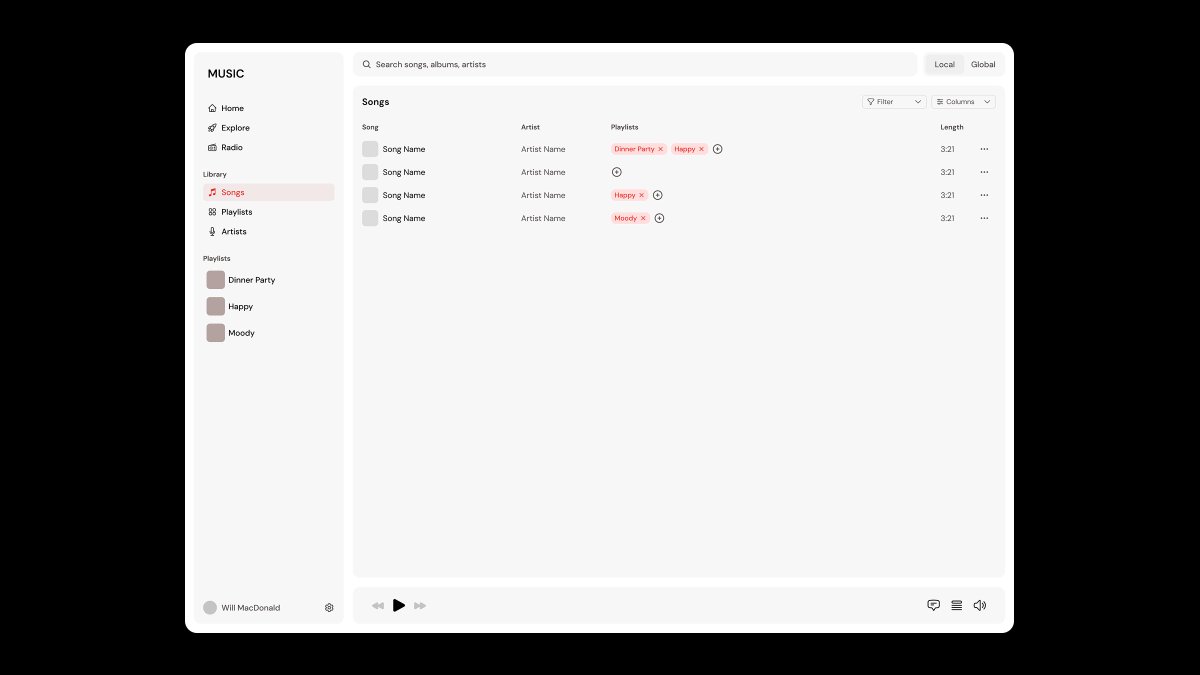Remove Dinner Party tag from first song
The width and height of the screenshot is (1200, 675).
[661, 149]
